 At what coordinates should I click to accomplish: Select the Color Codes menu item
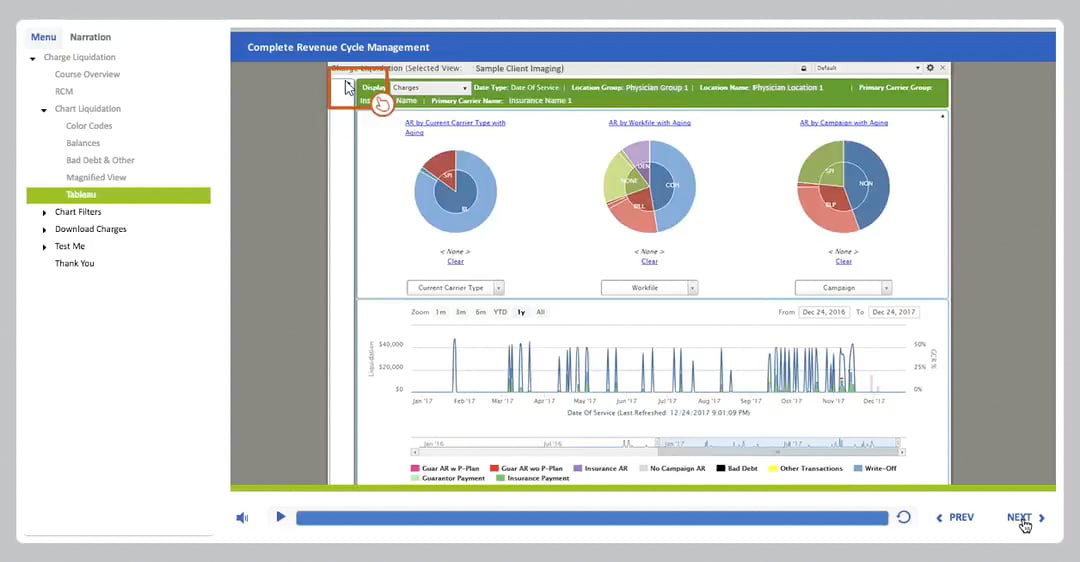click(x=89, y=126)
